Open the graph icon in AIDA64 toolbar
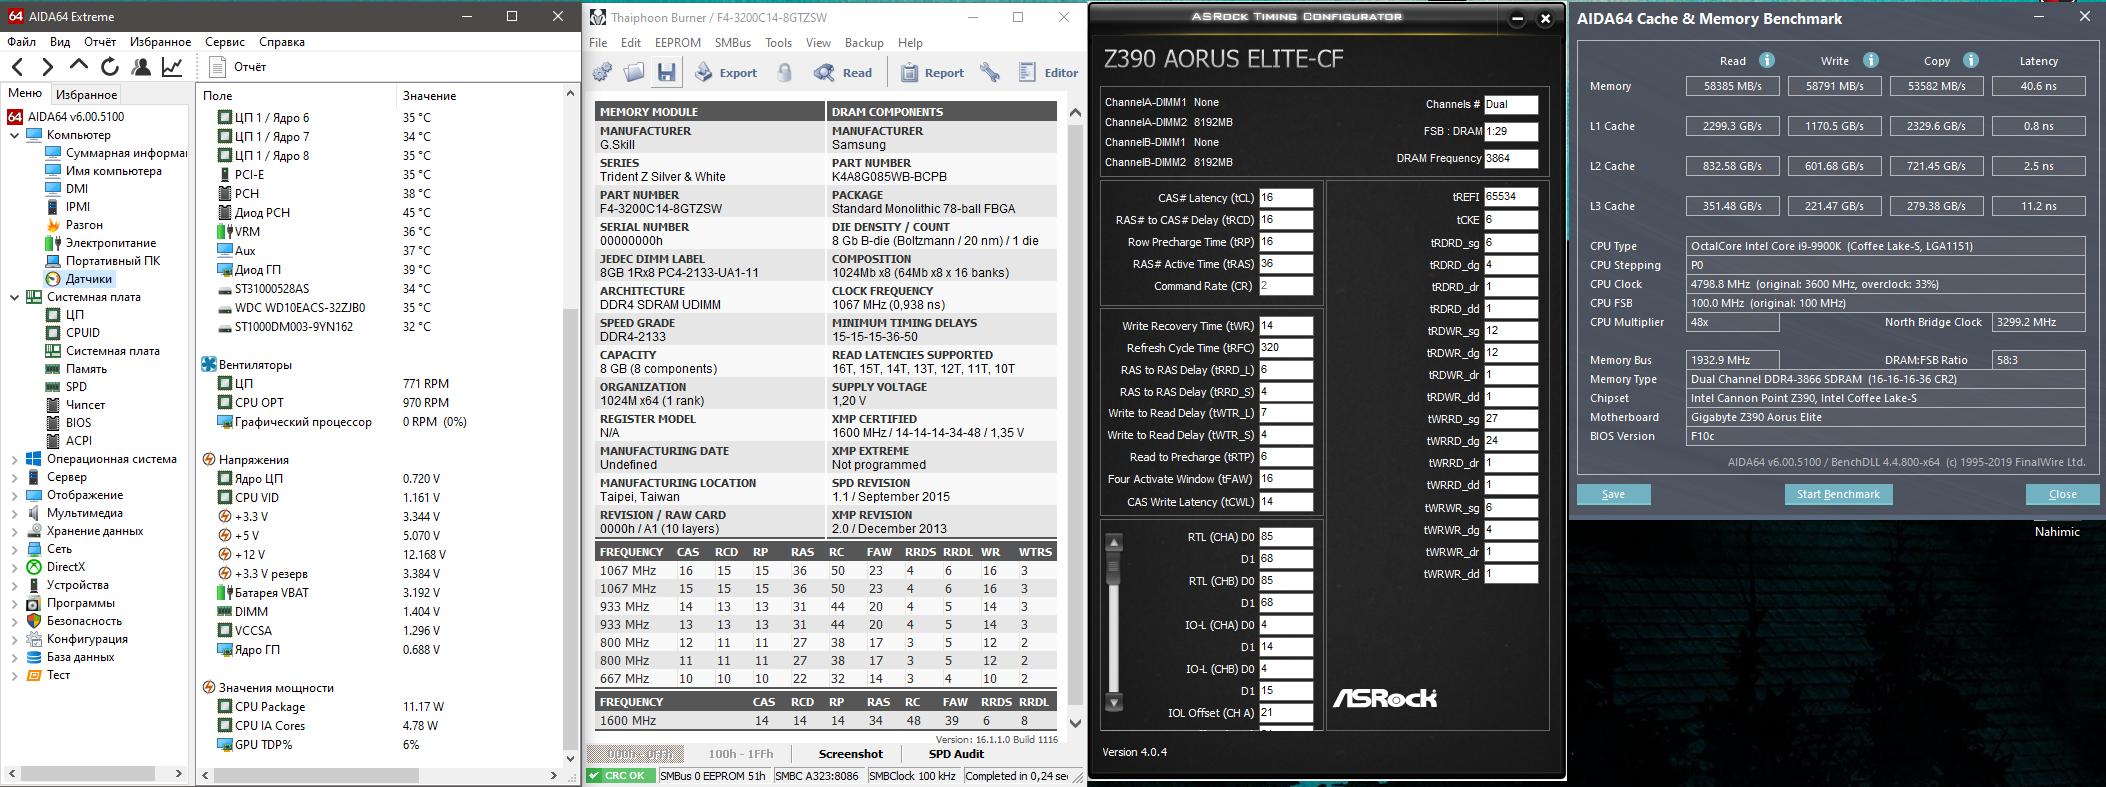 pyautogui.click(x=172, y=67)
